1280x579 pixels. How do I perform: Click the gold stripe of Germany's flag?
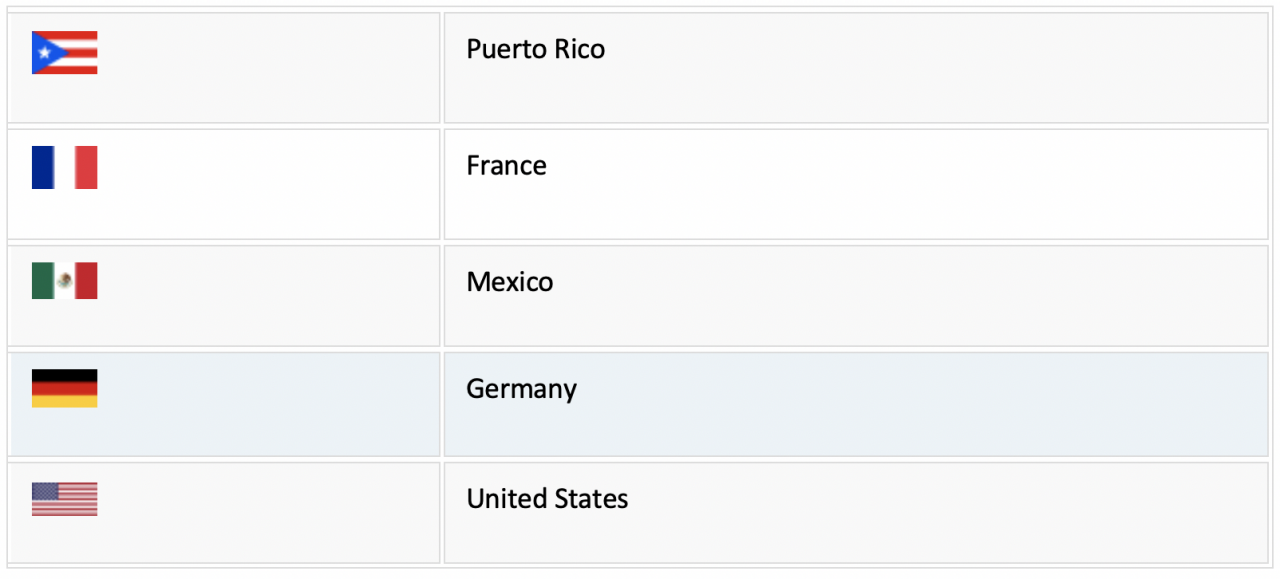click(x=64, y=401)
